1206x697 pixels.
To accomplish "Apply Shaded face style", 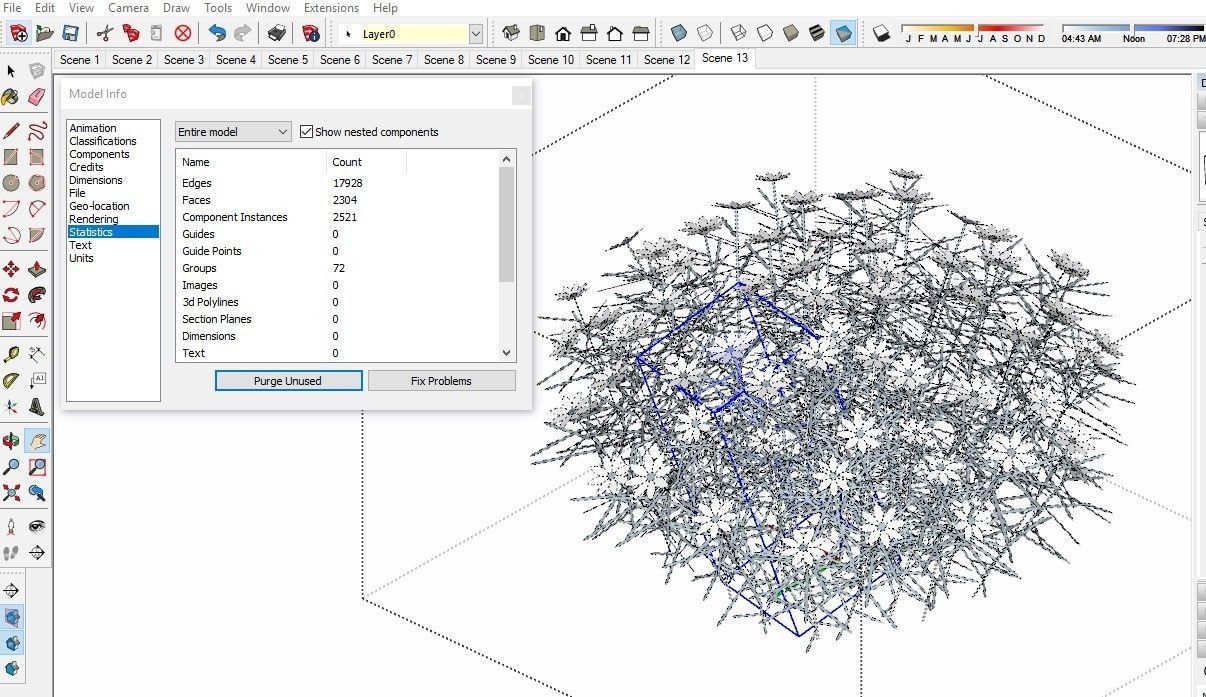I will [x=791, y=33].
